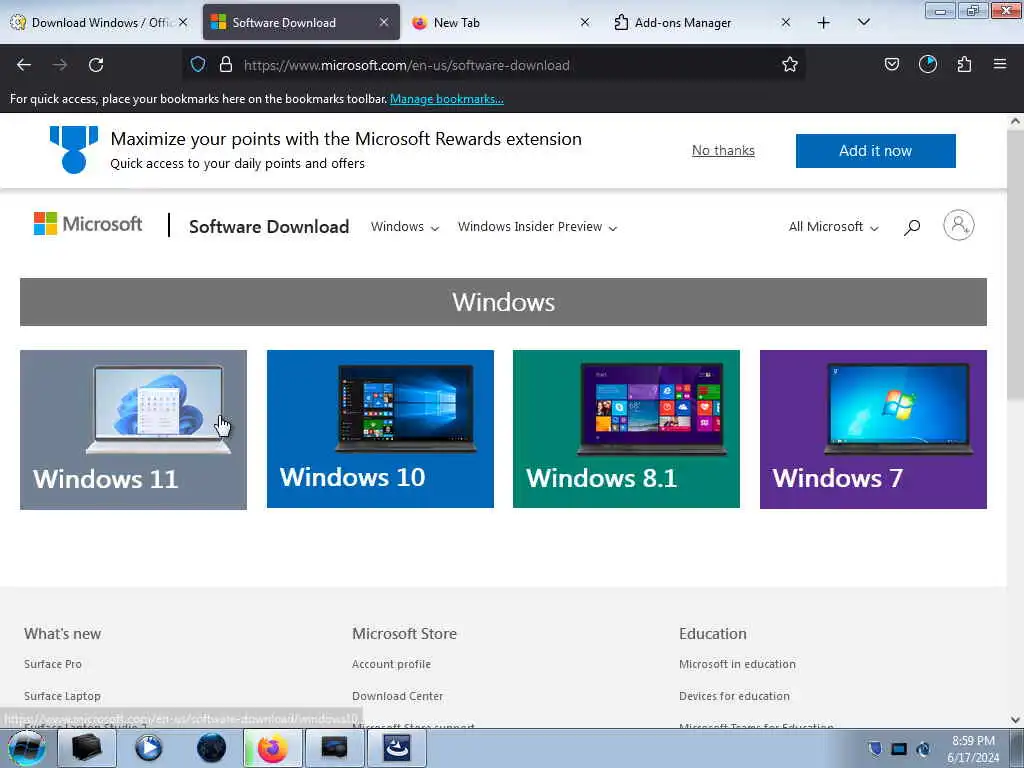
Task: Open Firefox from the taskbar
Action: (272, 748)
